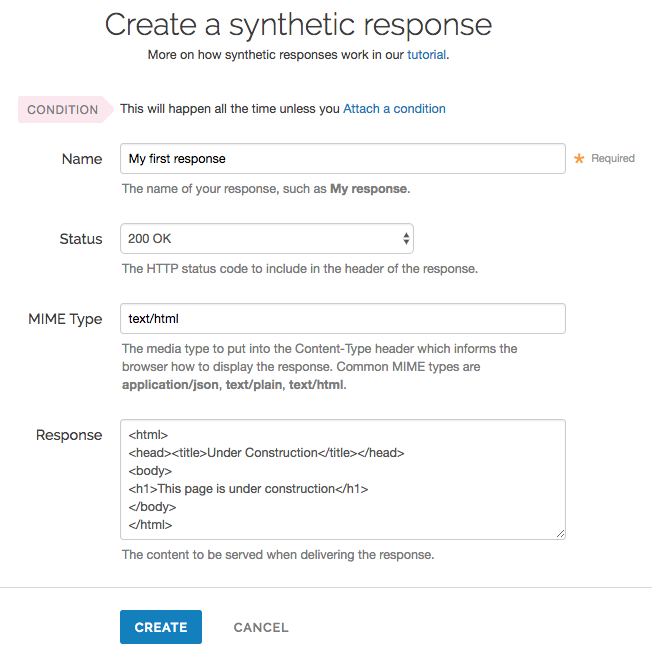The width and height of the screenshot is (652, 660).
Task: Click the Create a synthetic response heading
Action: pos(298,25)
